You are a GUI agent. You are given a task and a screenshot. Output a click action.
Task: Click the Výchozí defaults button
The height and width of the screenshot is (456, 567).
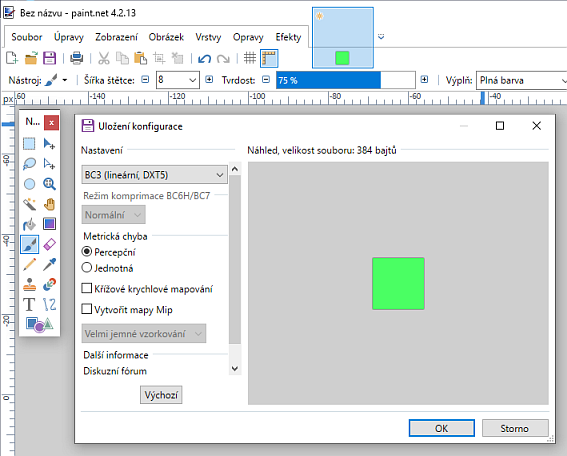coord(161,395)
